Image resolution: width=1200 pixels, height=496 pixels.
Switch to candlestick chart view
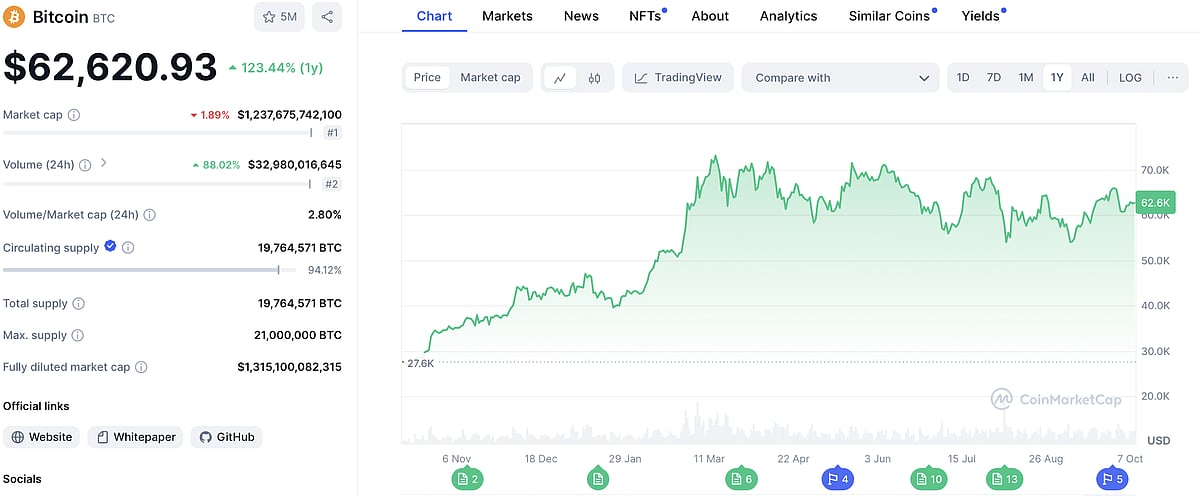click(594, 78)
